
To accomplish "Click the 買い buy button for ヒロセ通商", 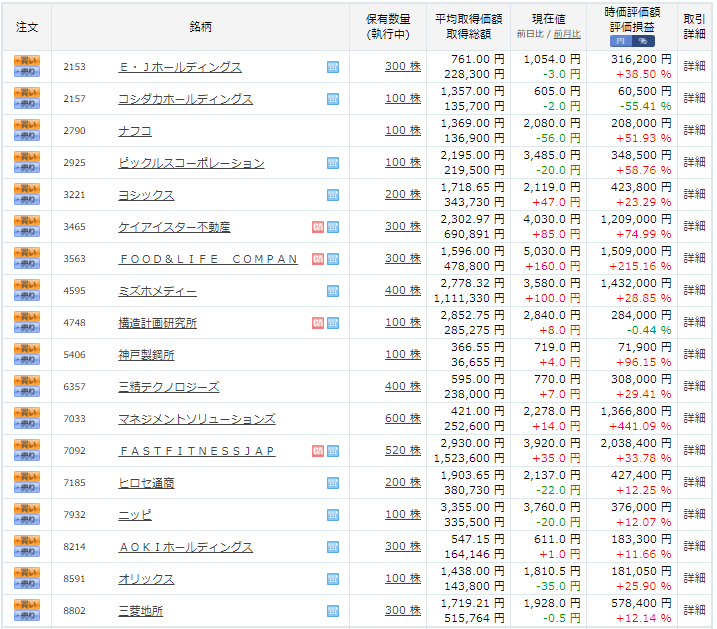I will 27,477.
